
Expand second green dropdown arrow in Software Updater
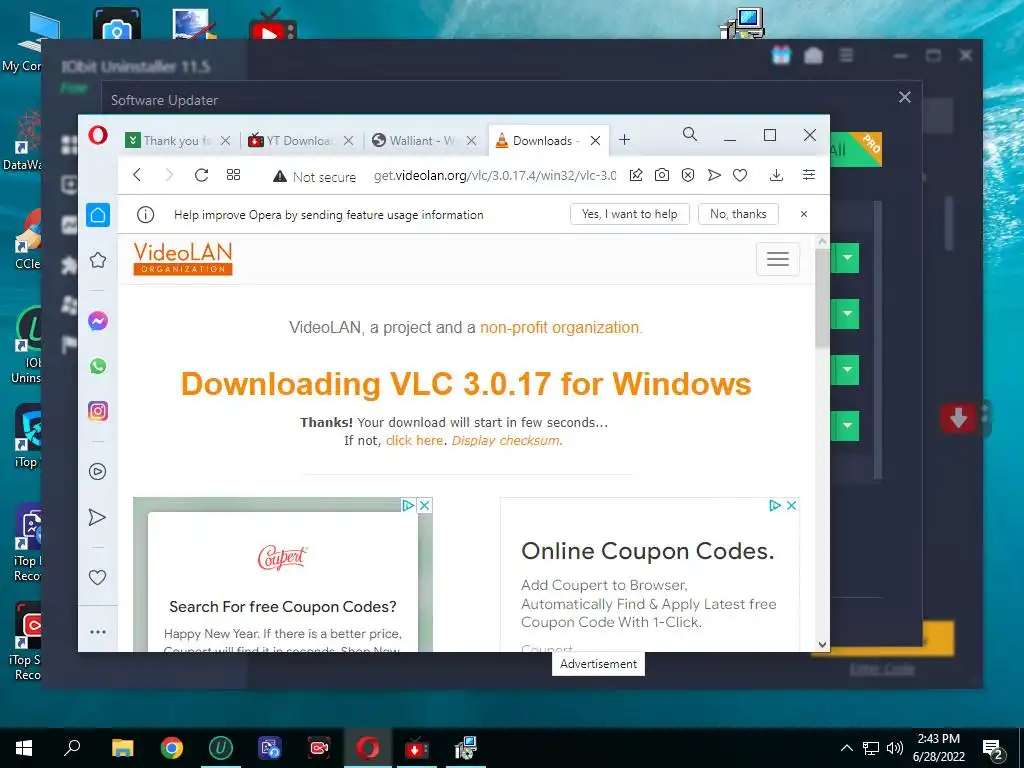click(x=847, y=314)
